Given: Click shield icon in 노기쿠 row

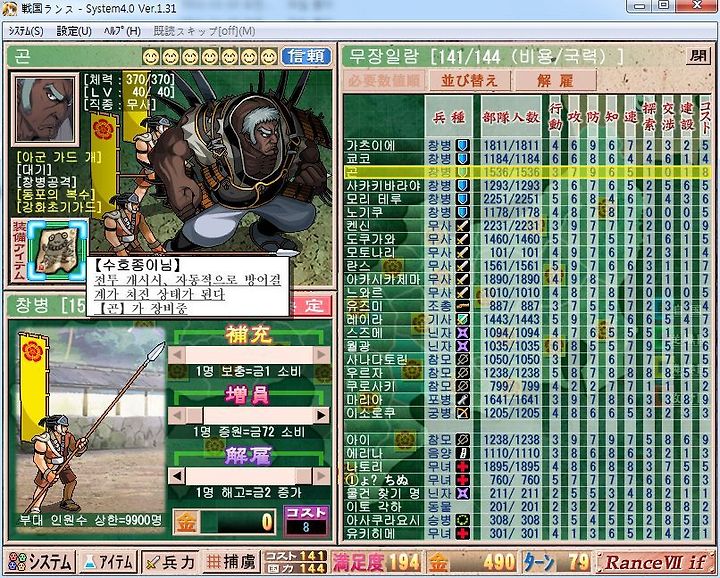Looking at the screenshot, I should 462,212.
